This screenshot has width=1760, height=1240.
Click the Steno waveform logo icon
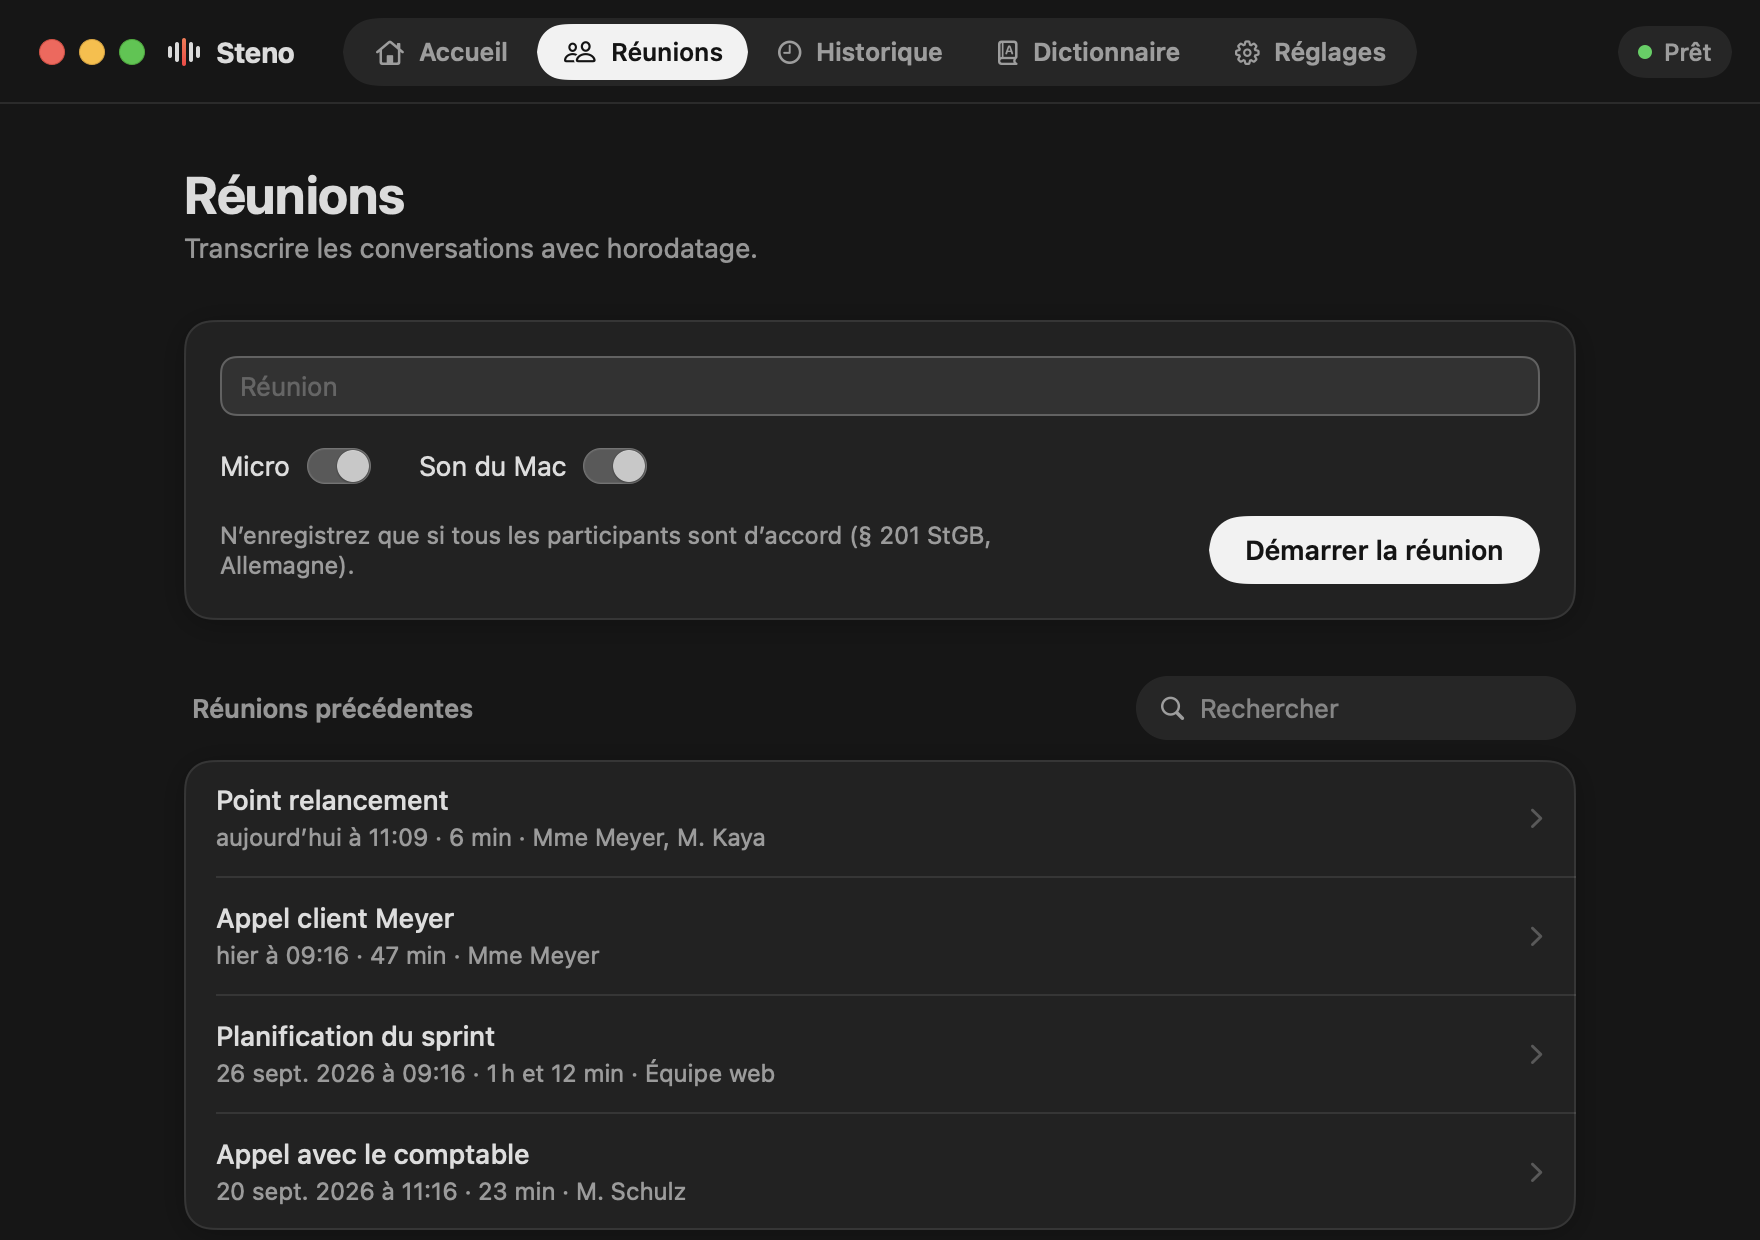click(184, 52)
